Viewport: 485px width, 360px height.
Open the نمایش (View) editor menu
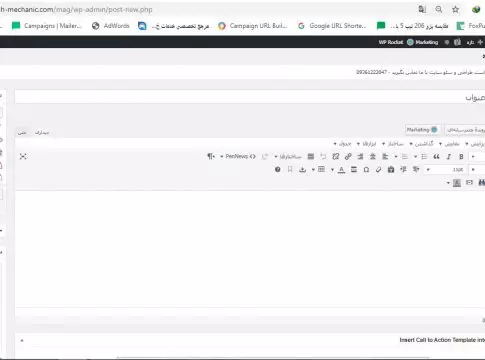[449, 144]
